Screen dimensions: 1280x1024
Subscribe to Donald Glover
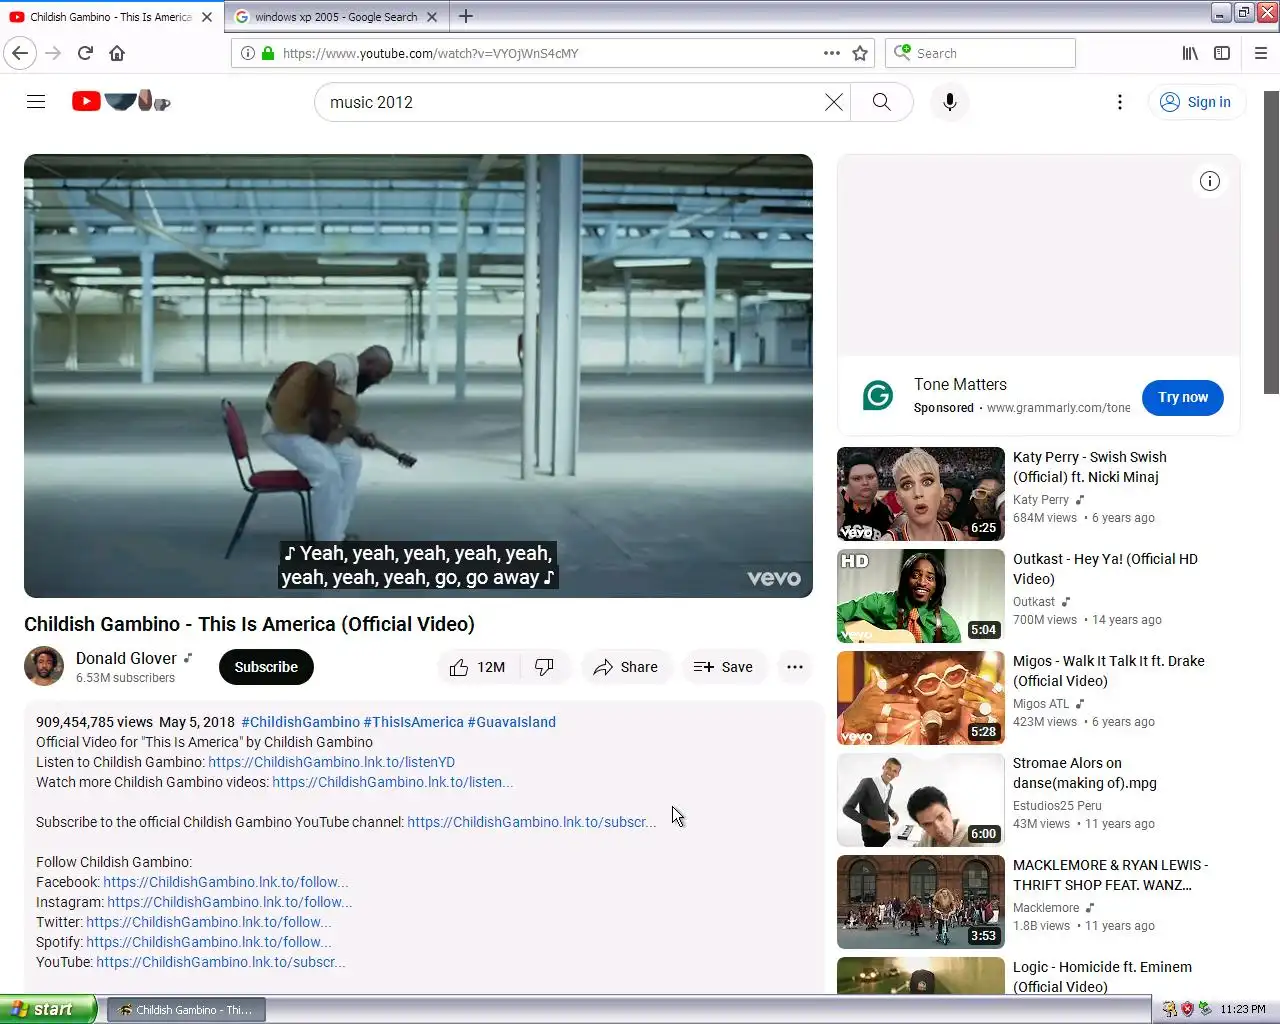pos(266,667)
